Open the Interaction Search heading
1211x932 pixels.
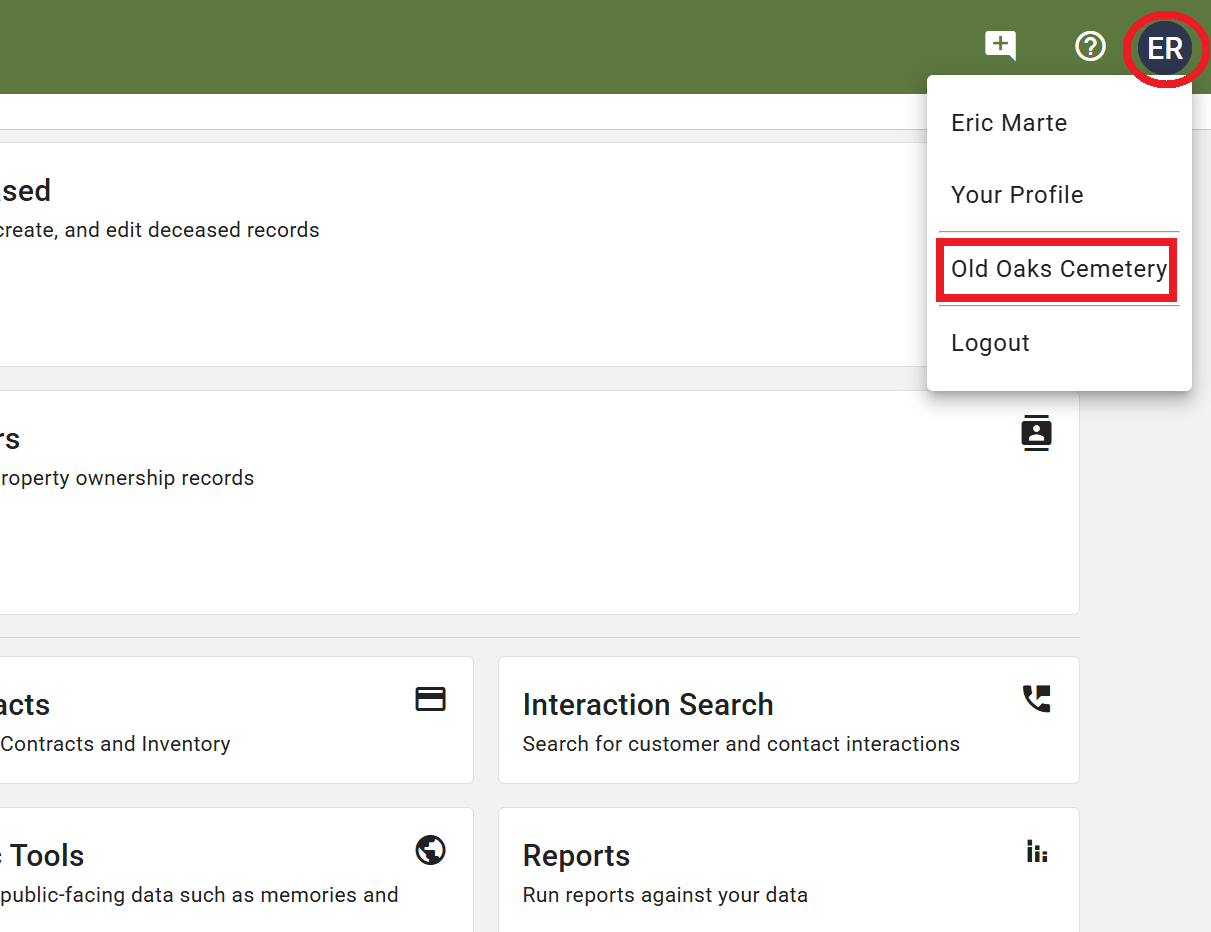(647, 705)
